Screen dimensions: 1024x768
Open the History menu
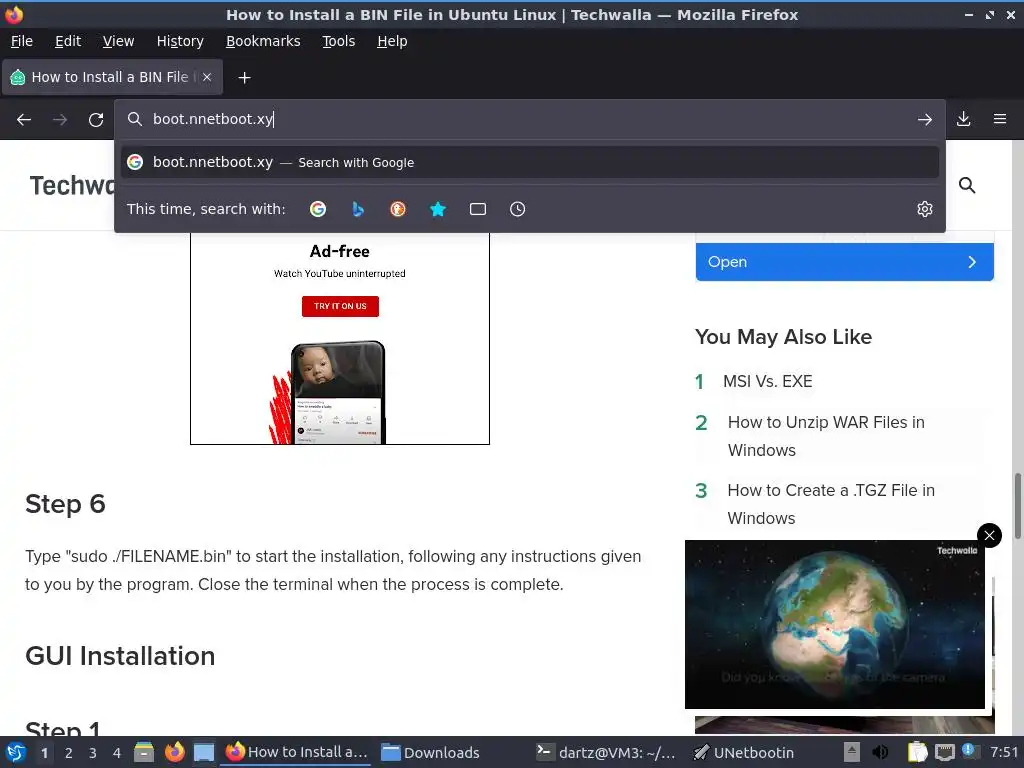pos(180,41)
